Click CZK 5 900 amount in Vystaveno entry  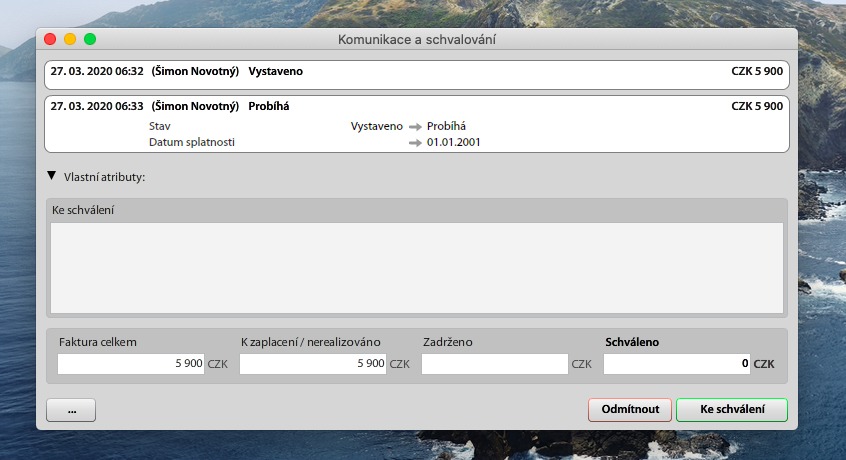coord(756,72)
